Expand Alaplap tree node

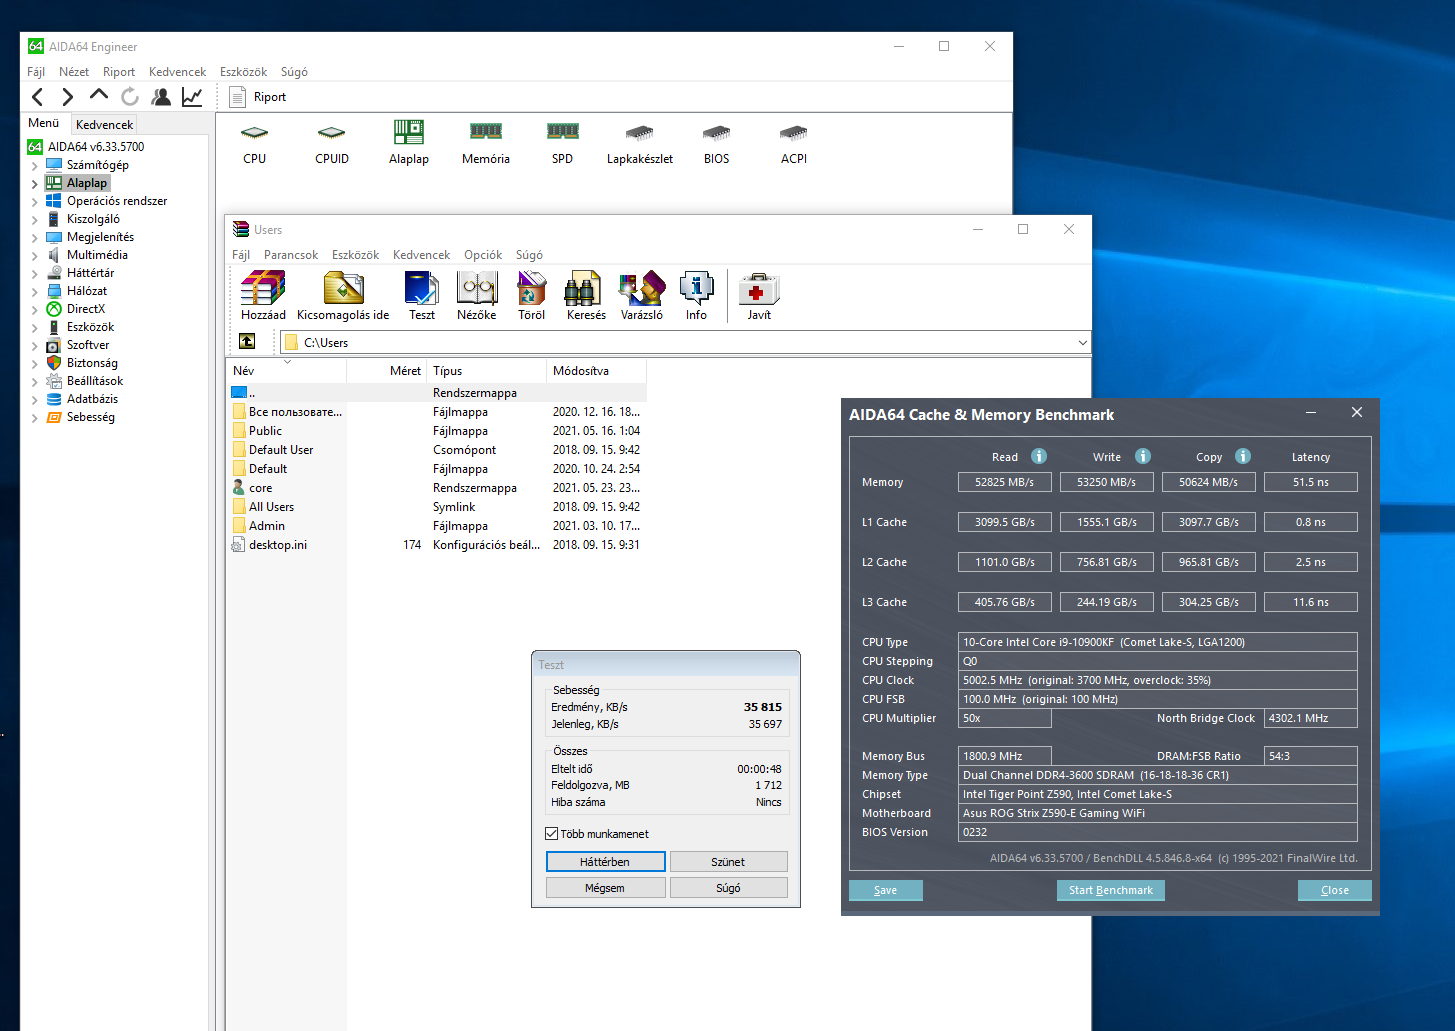click(34, 184)
